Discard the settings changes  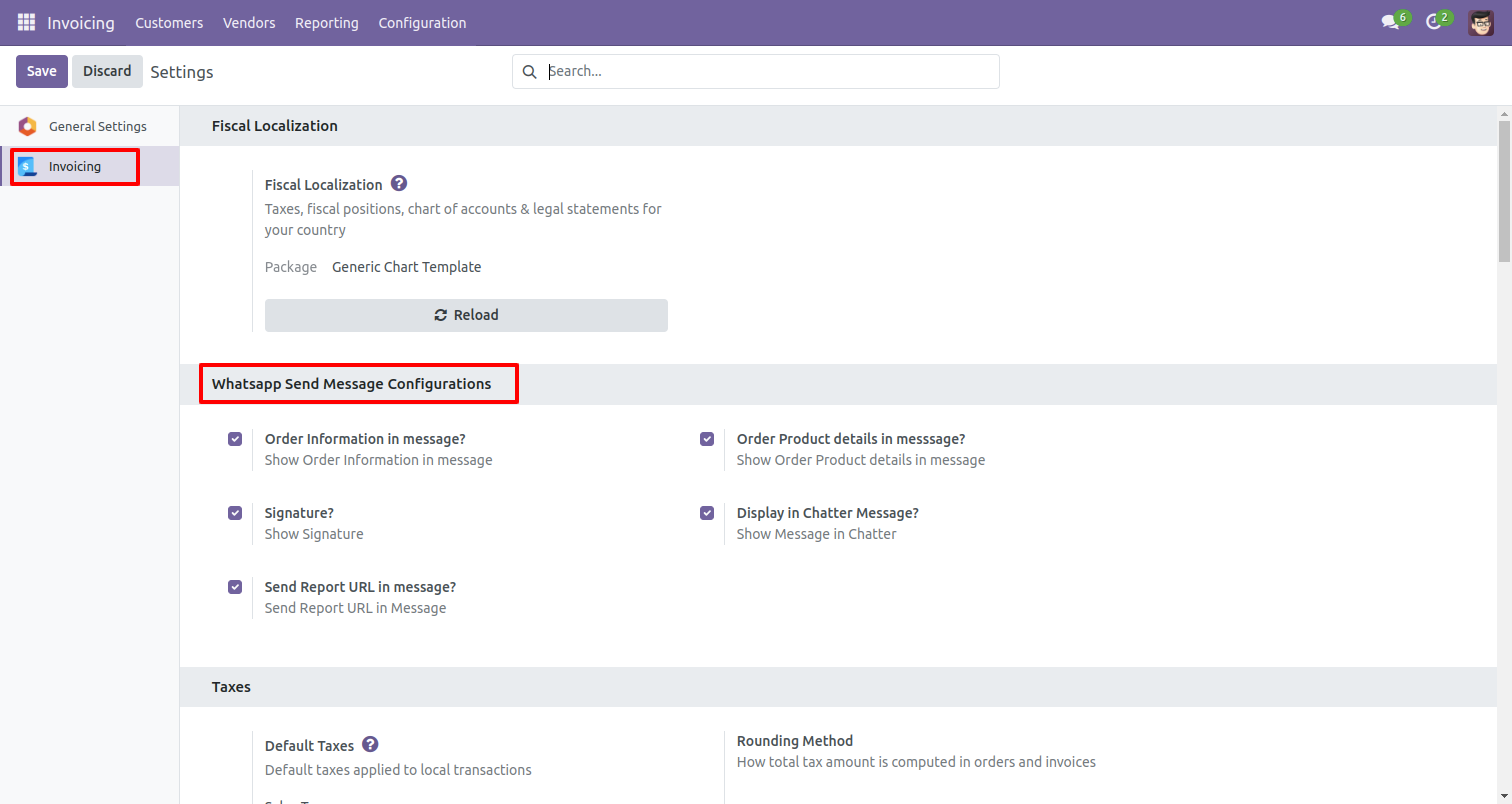[x=107, y=71]
